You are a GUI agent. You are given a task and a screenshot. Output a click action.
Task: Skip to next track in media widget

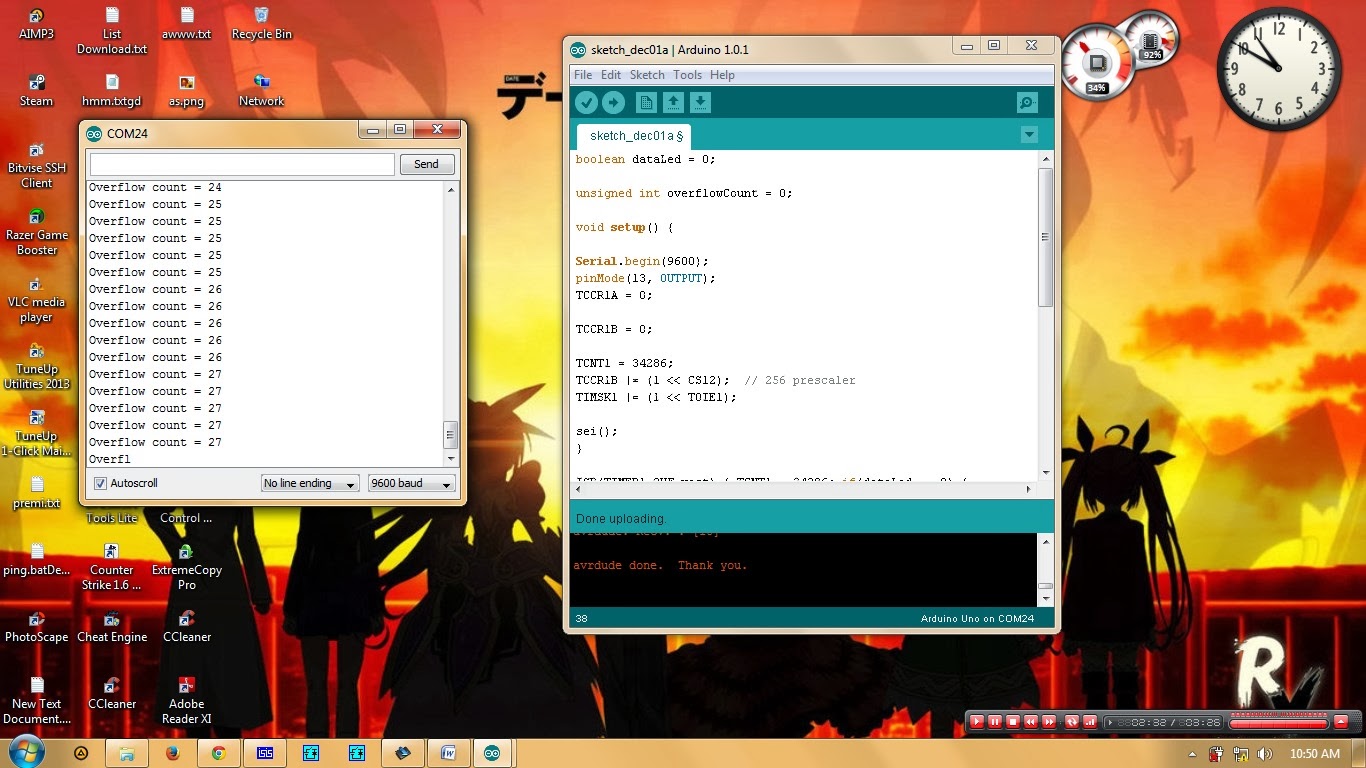pos(1049,721)
